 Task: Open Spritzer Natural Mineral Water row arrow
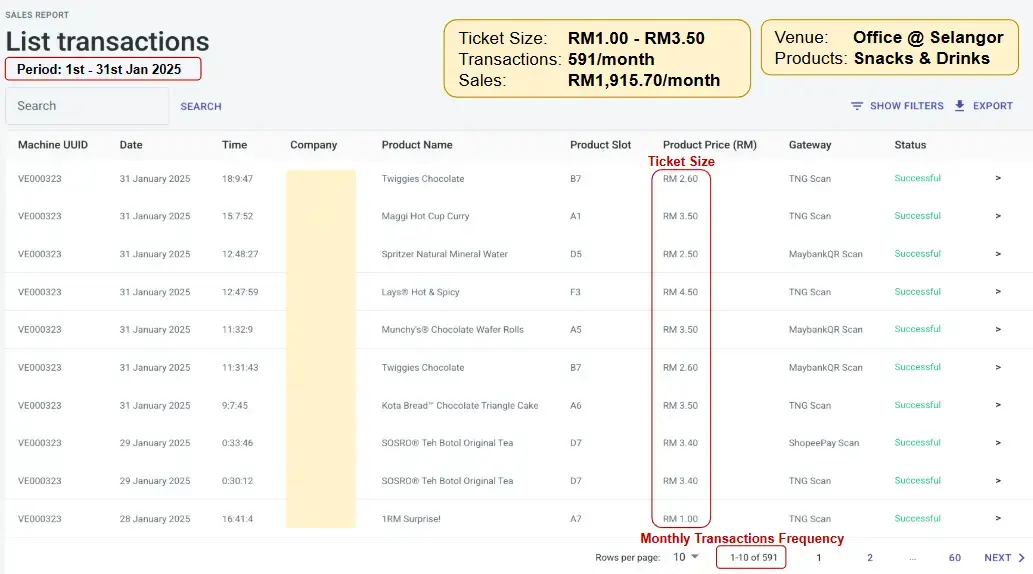click(x=998, y=254)
